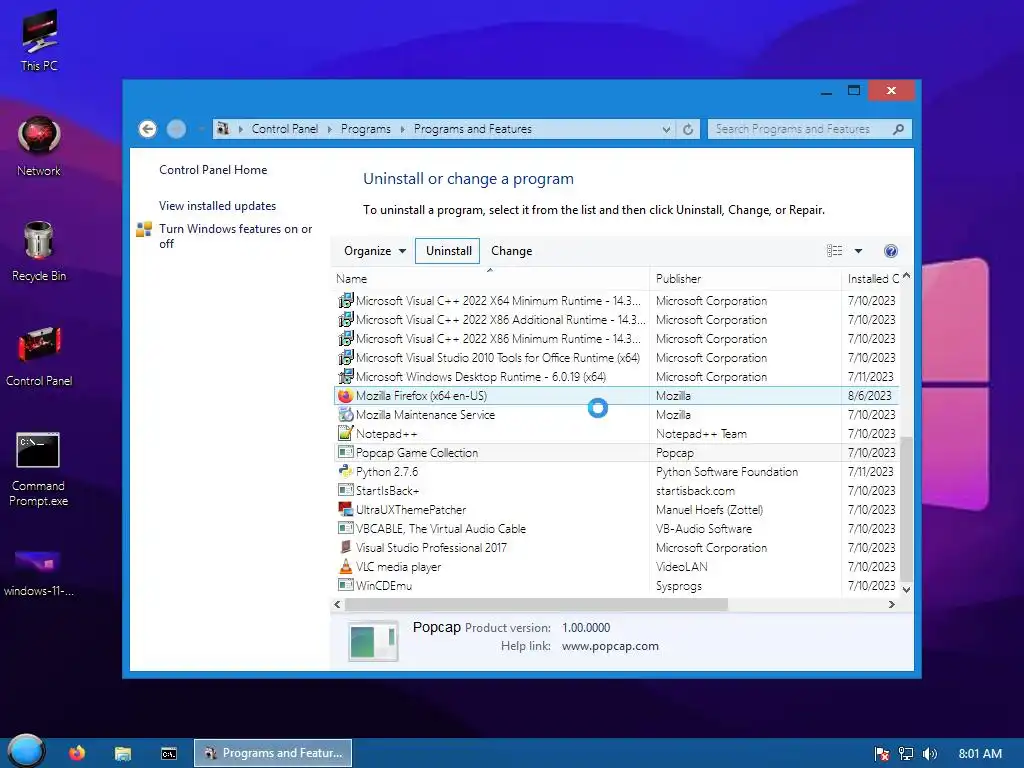The height and width of the screenshot is (768, 1024).
Task: Click the forward navigation arrow
Action: point(176,129)
